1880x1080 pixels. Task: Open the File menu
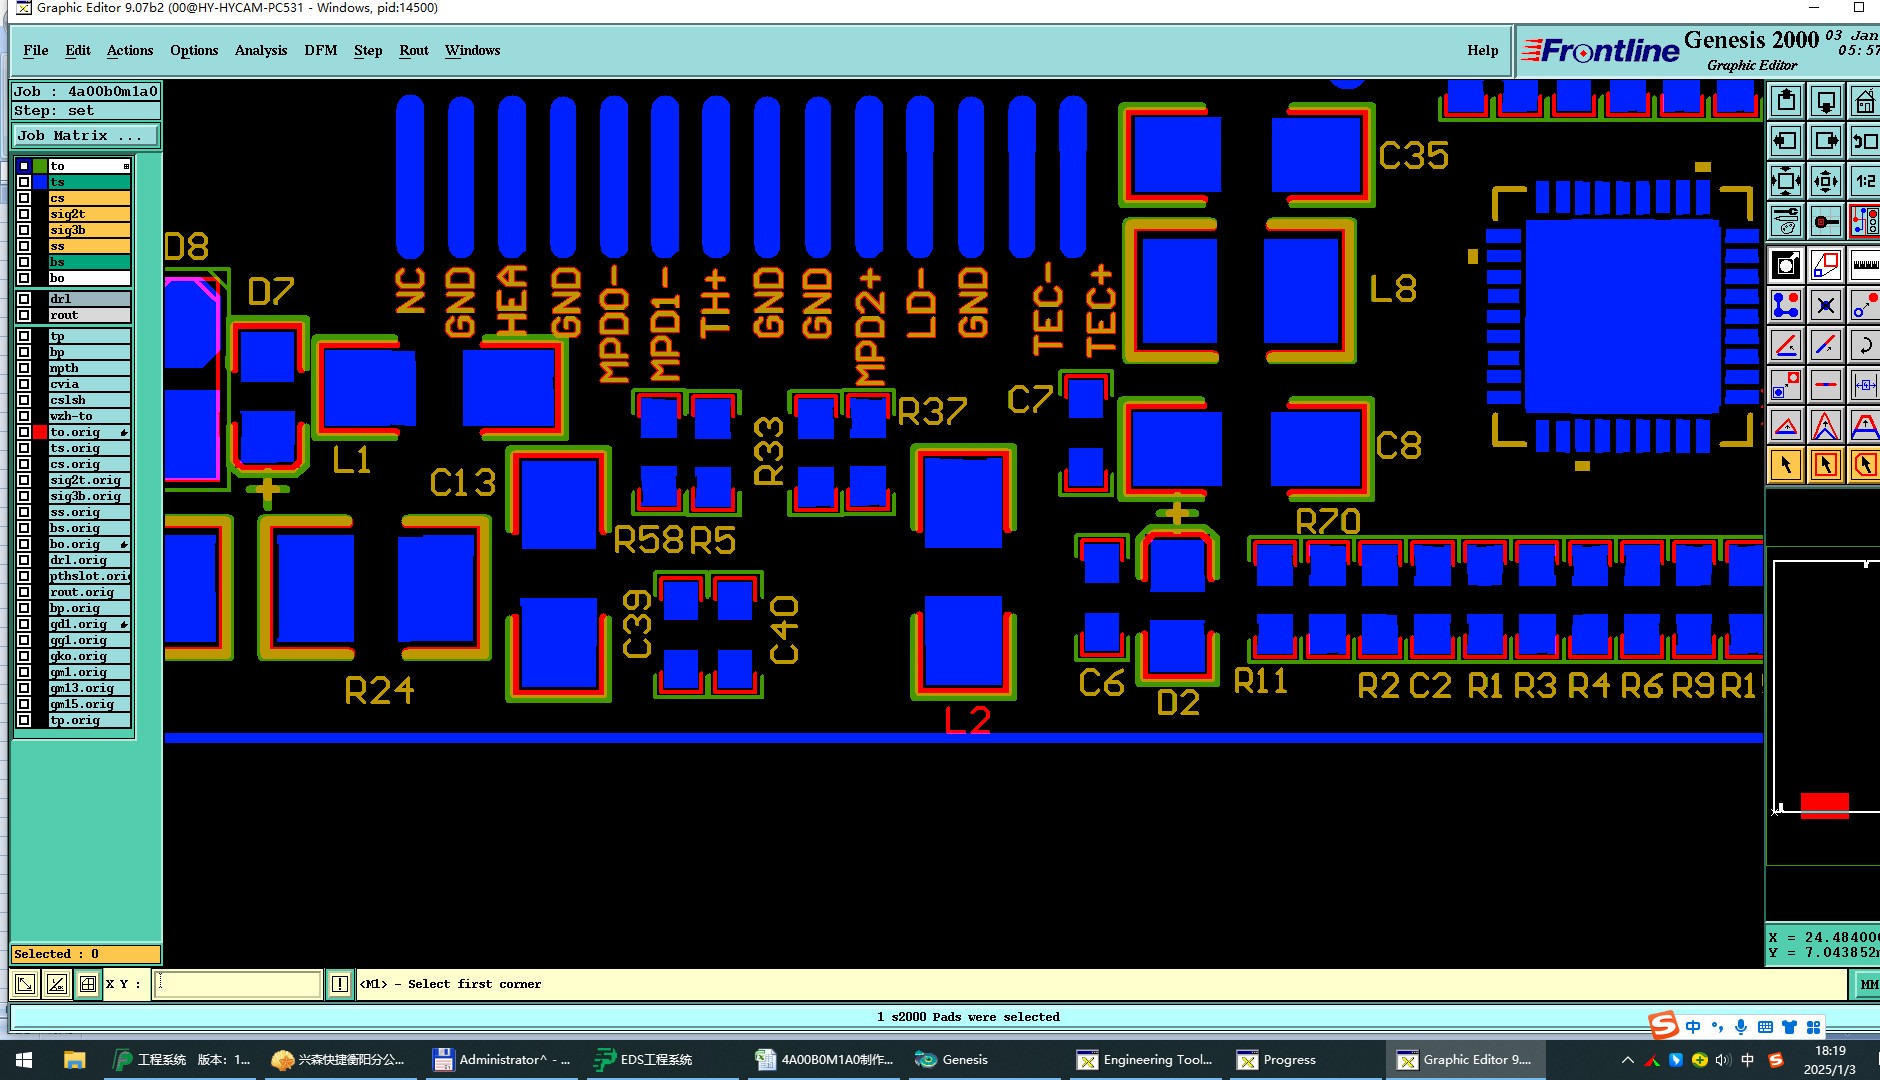pyautogui.click(x=36, y=50)
